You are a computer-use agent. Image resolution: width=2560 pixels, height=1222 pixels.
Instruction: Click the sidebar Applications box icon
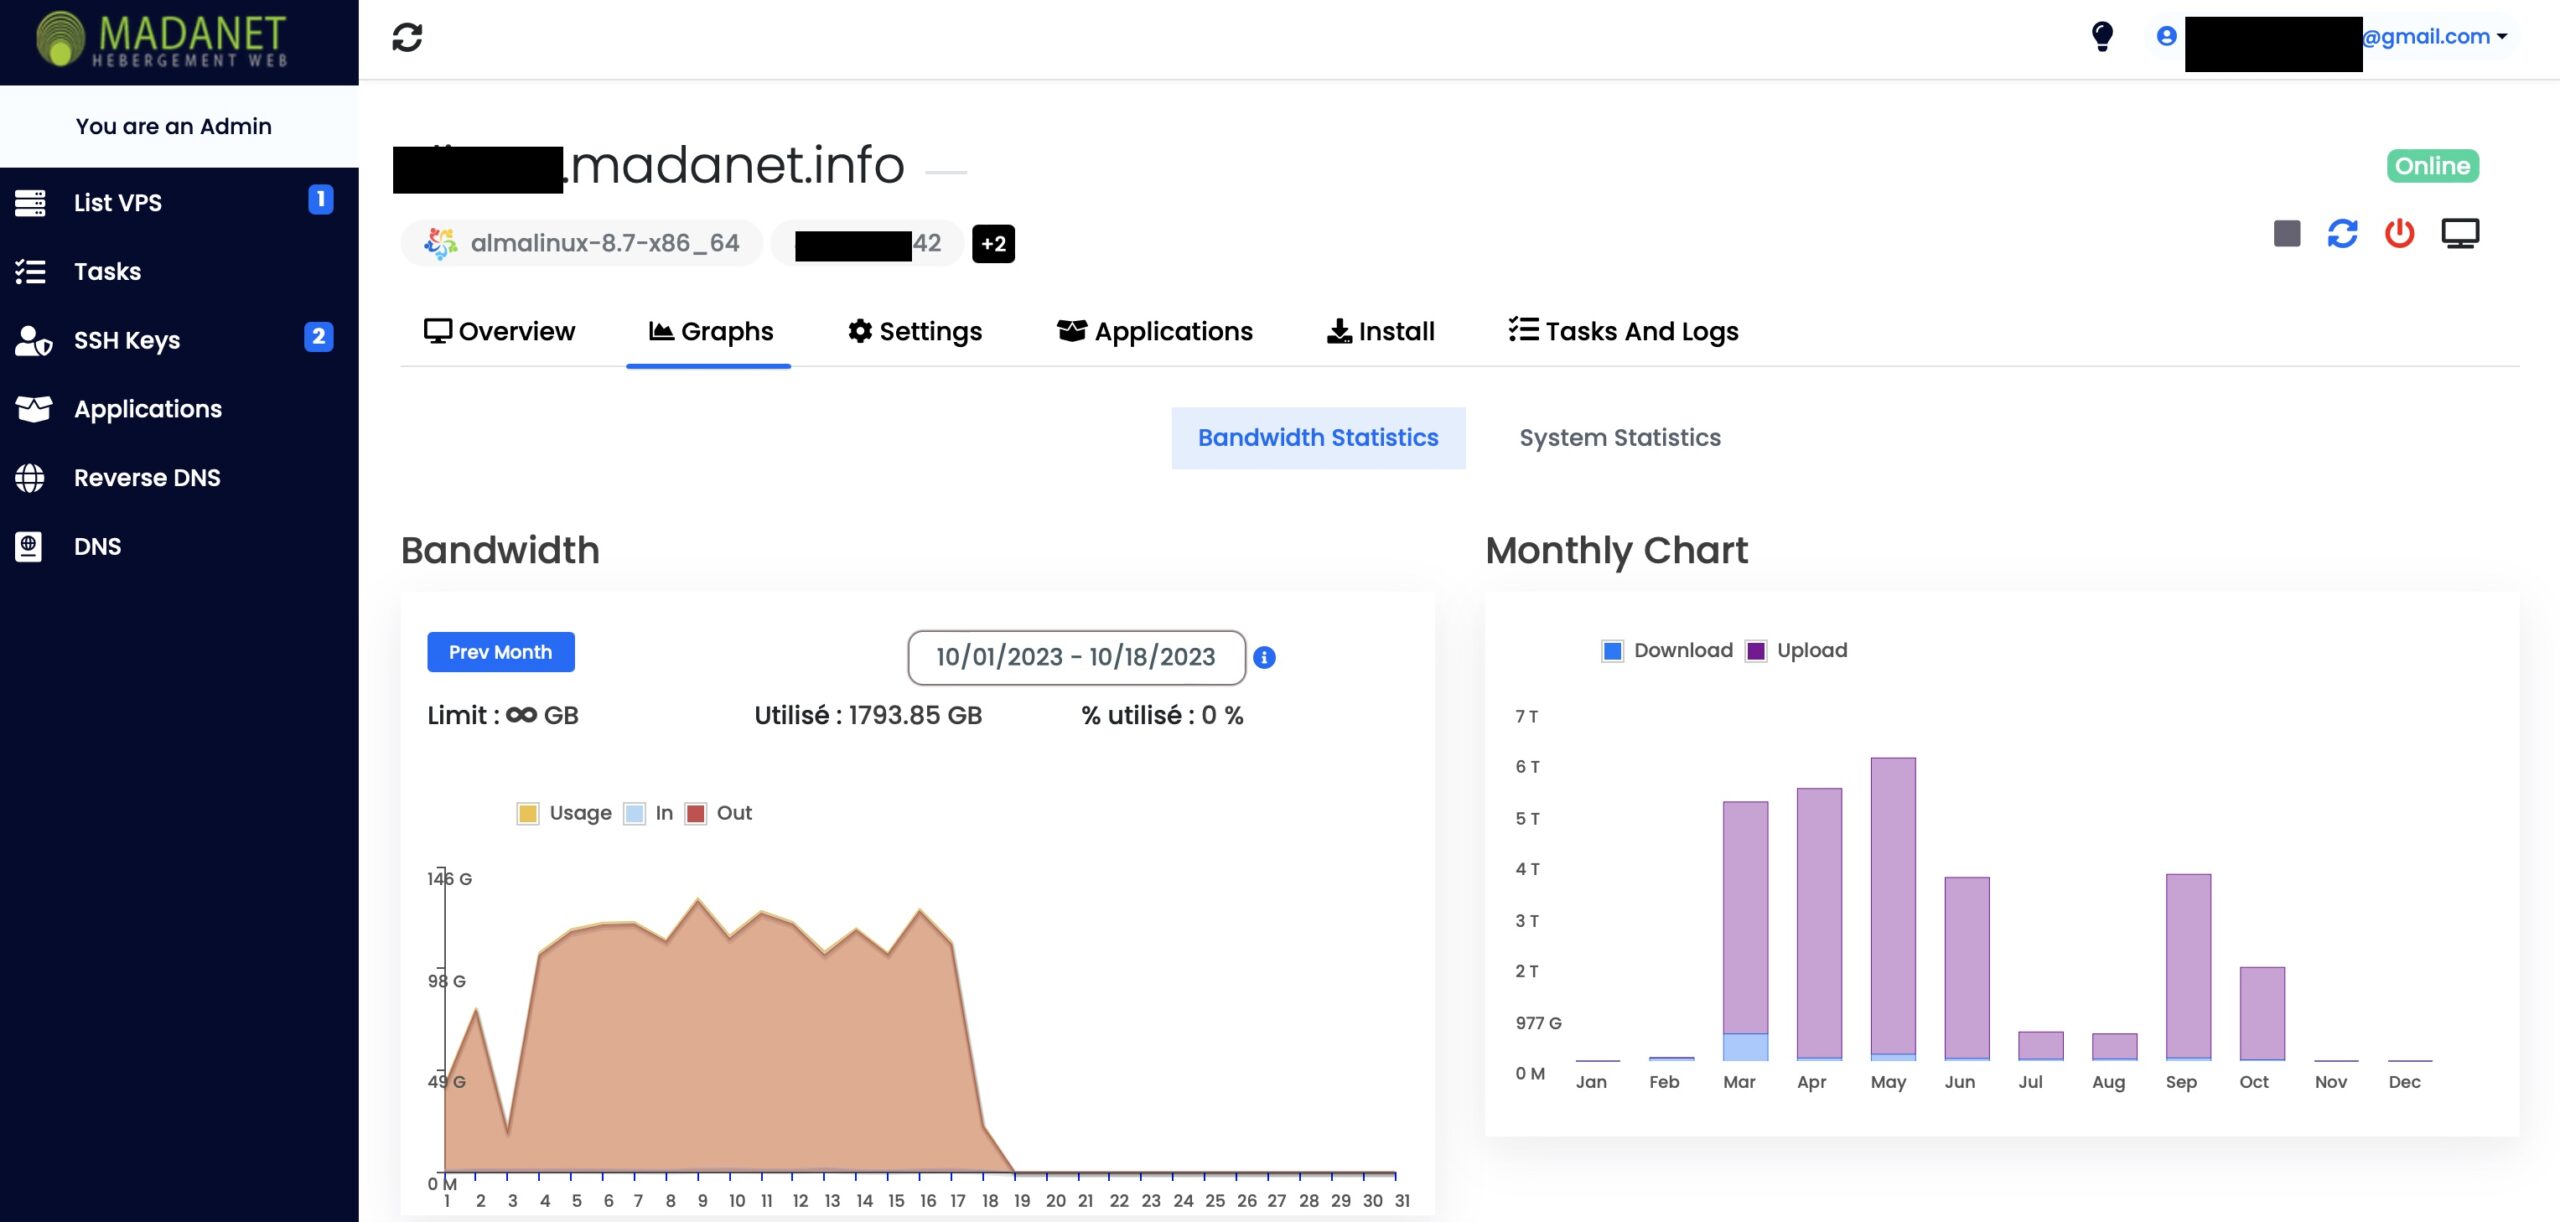pyautogui.click(x=33, y=409)
